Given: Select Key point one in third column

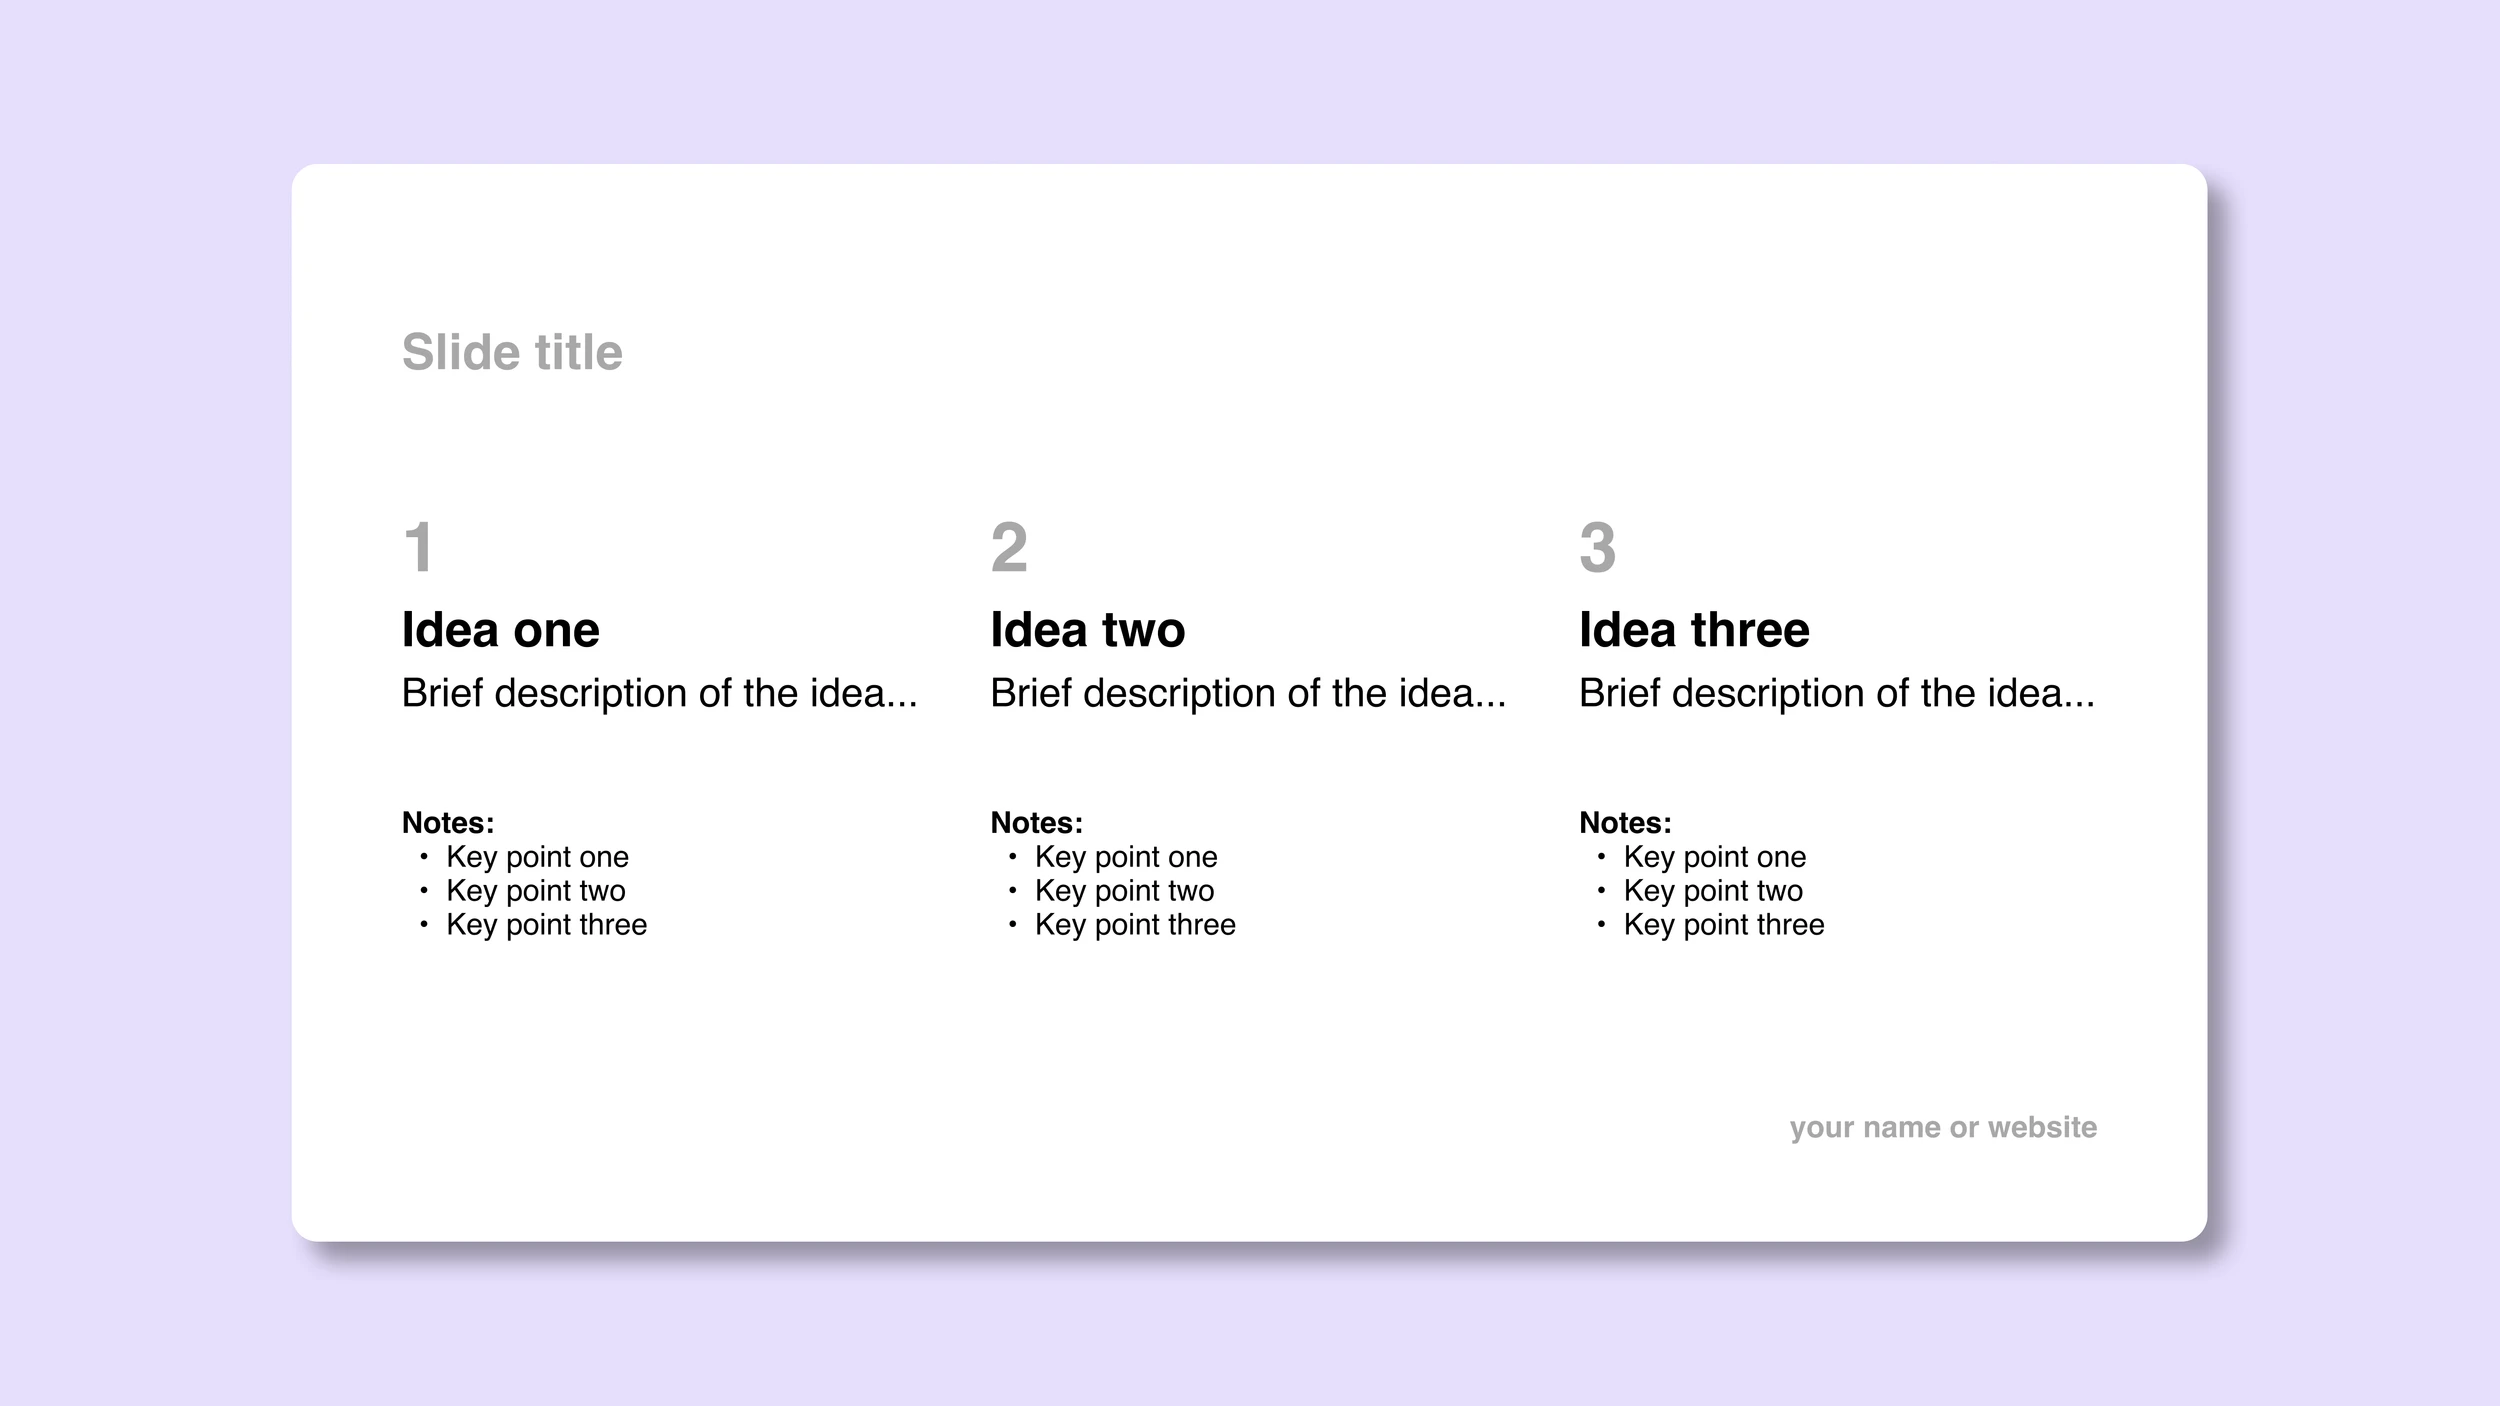Looking at the screenshot, I should pyautogui.click(x=1715, y=857).
